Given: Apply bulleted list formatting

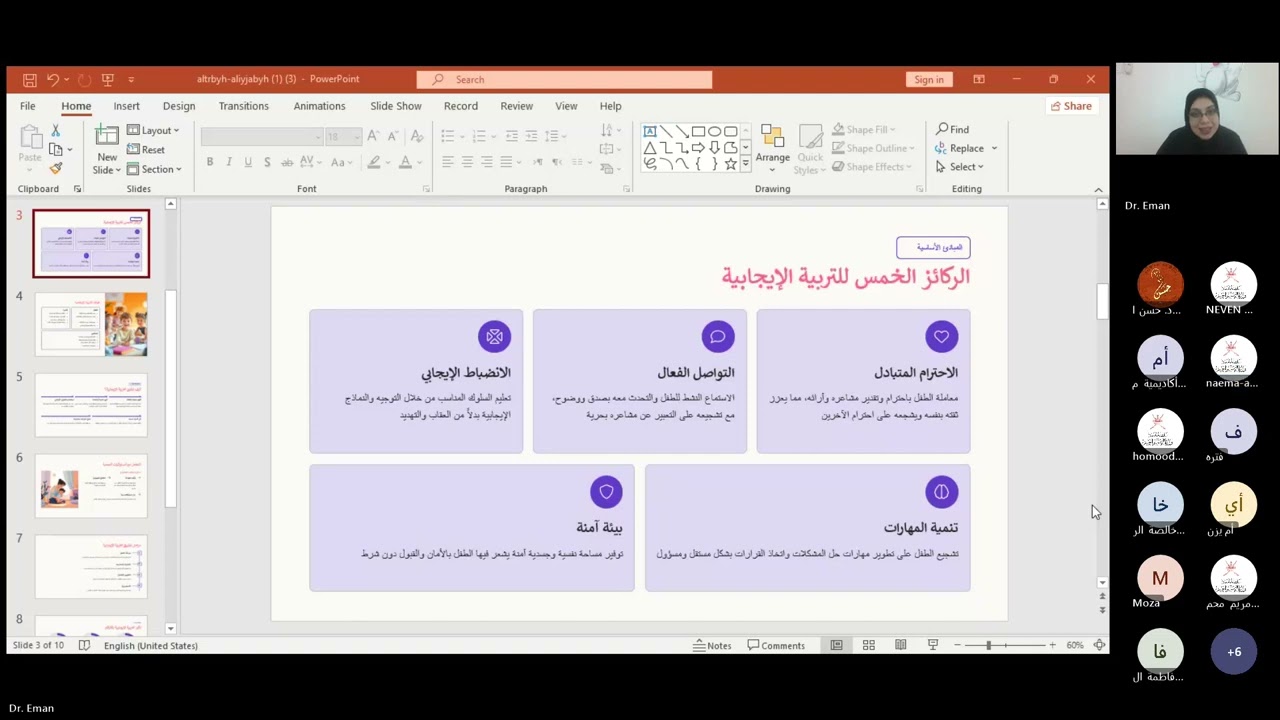Looking at the screenshot, I should click(448, 136).
